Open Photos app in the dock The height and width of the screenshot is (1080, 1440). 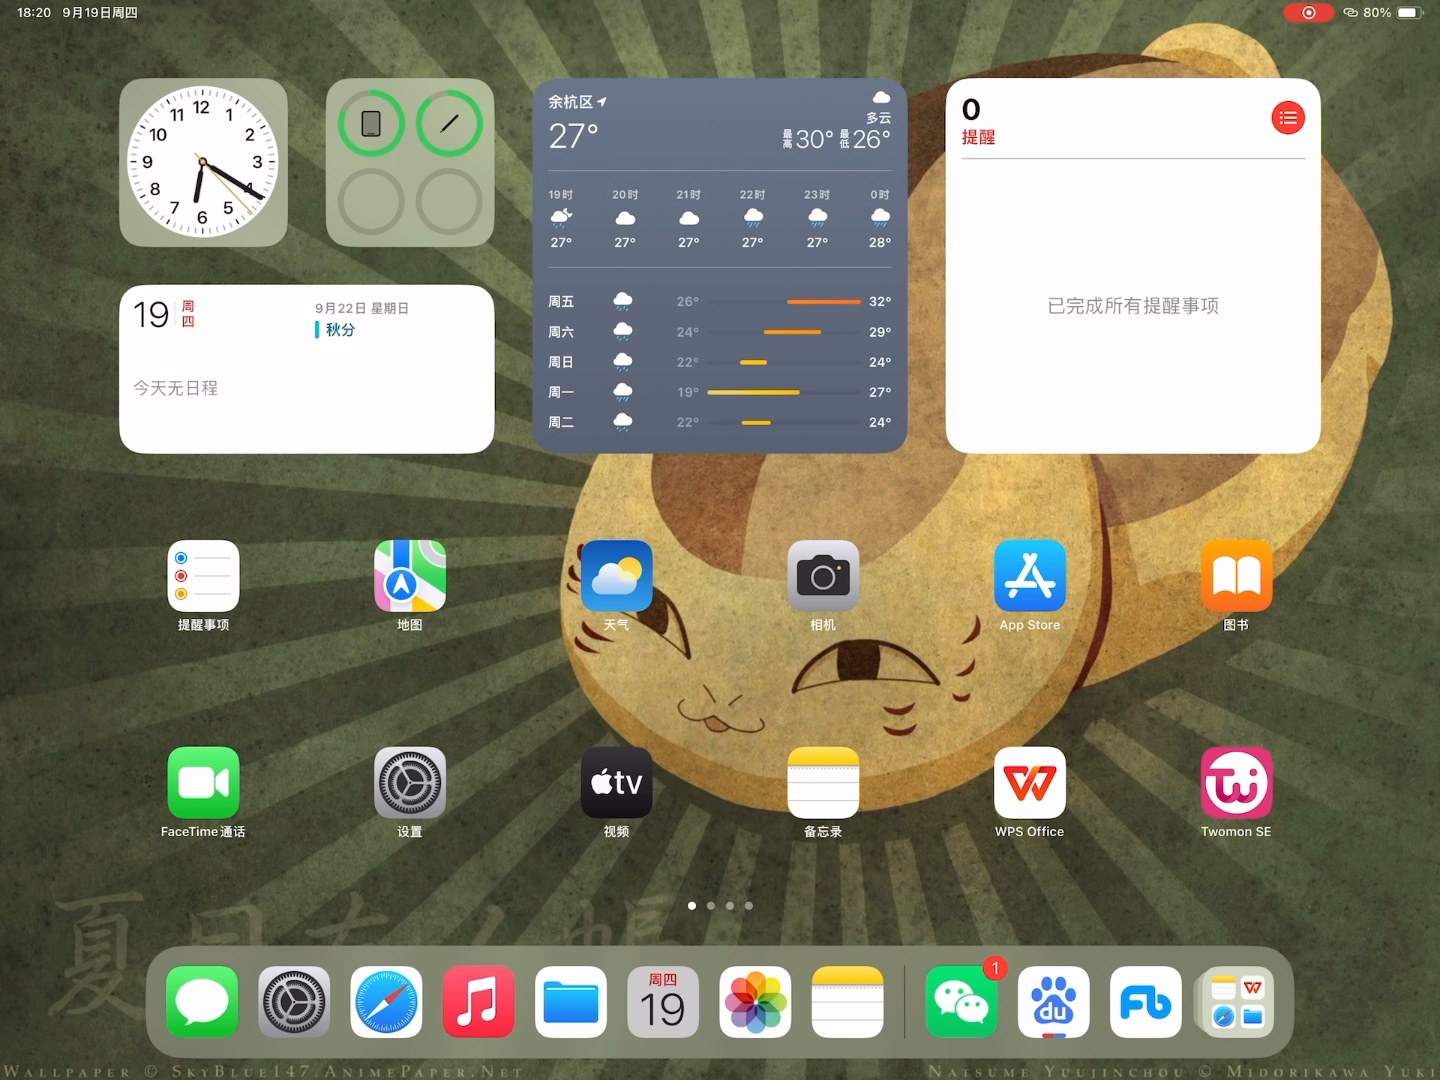tap(755, 1002)
